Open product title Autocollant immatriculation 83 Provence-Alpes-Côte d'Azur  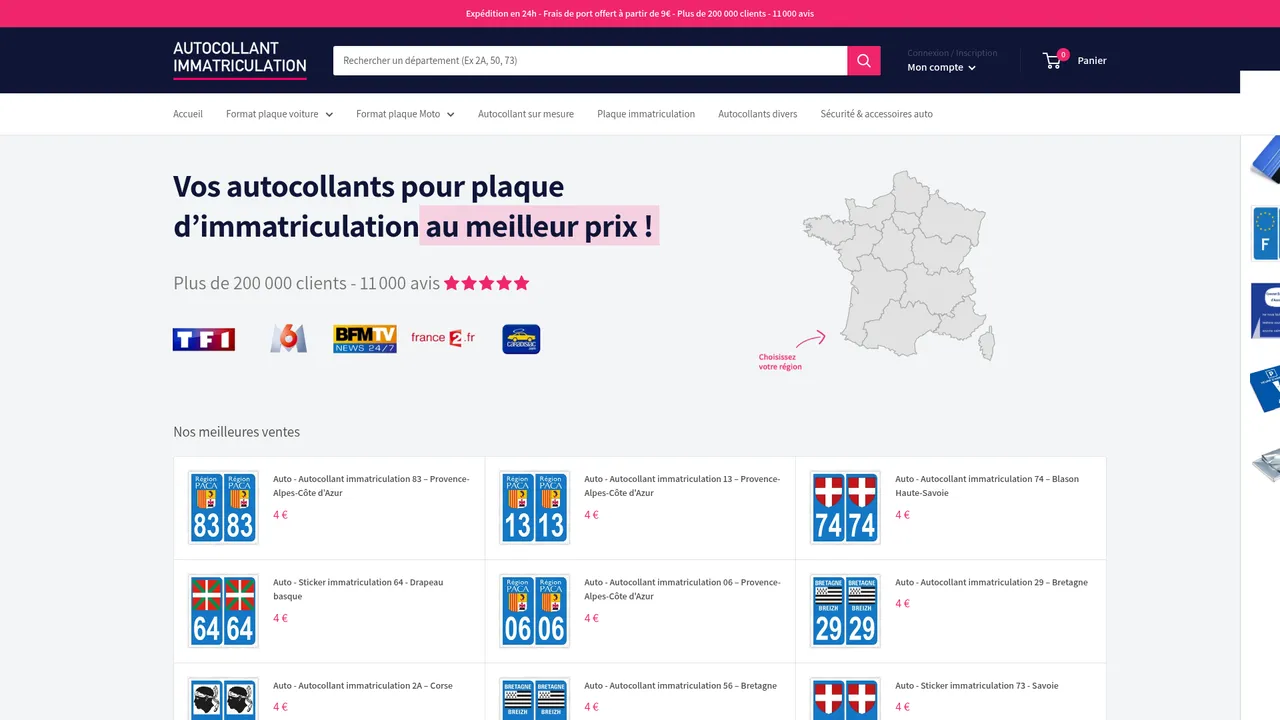pos(371,486)
